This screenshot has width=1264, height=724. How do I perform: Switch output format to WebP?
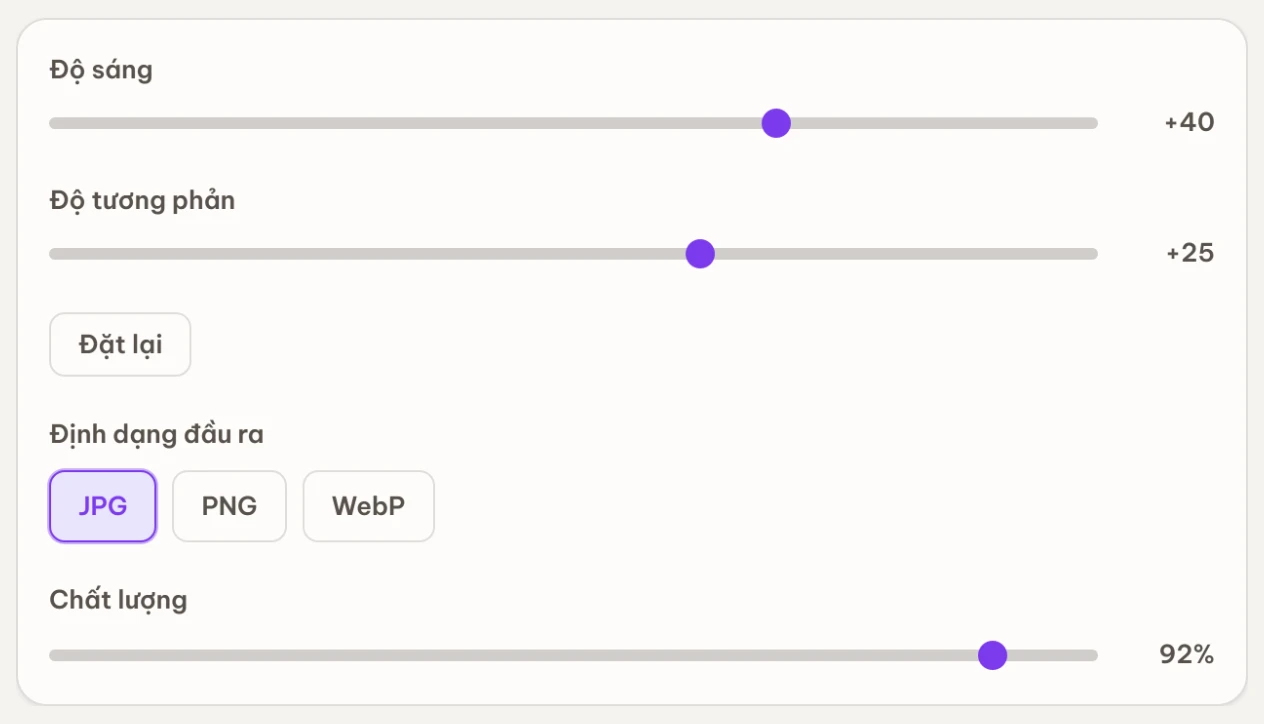coord(369,506)
